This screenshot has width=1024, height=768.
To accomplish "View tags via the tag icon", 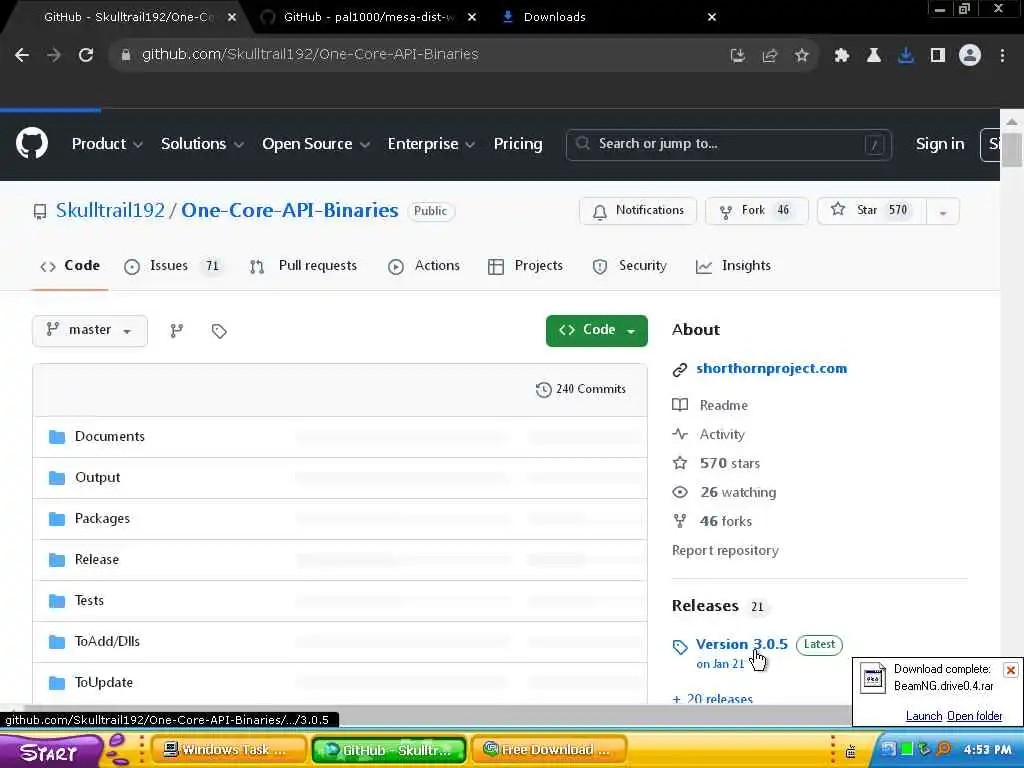I will (x=219, y=331).
